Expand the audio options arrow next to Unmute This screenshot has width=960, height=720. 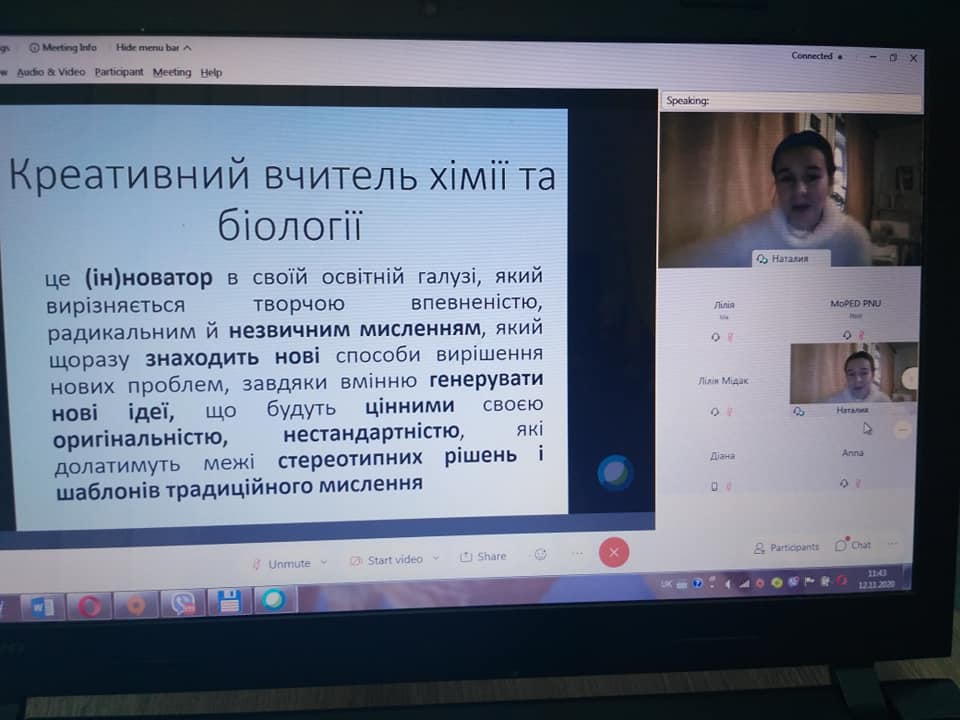(x=324, y=563)
